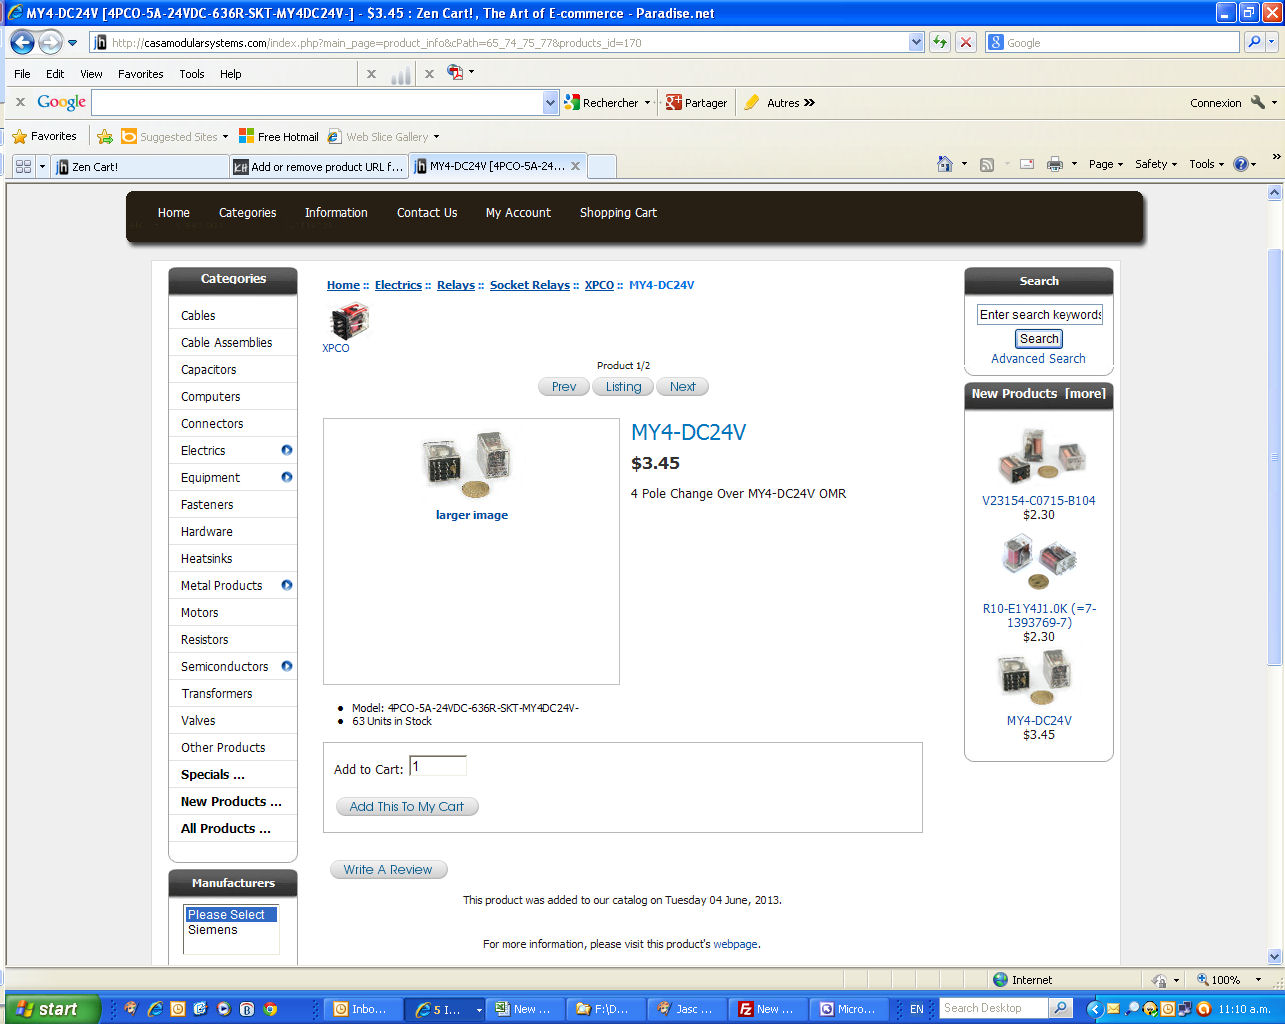Expand the Equipment category arrow
The width and height of the screenshot is (1285, 1024).
[x=287, y=477]
